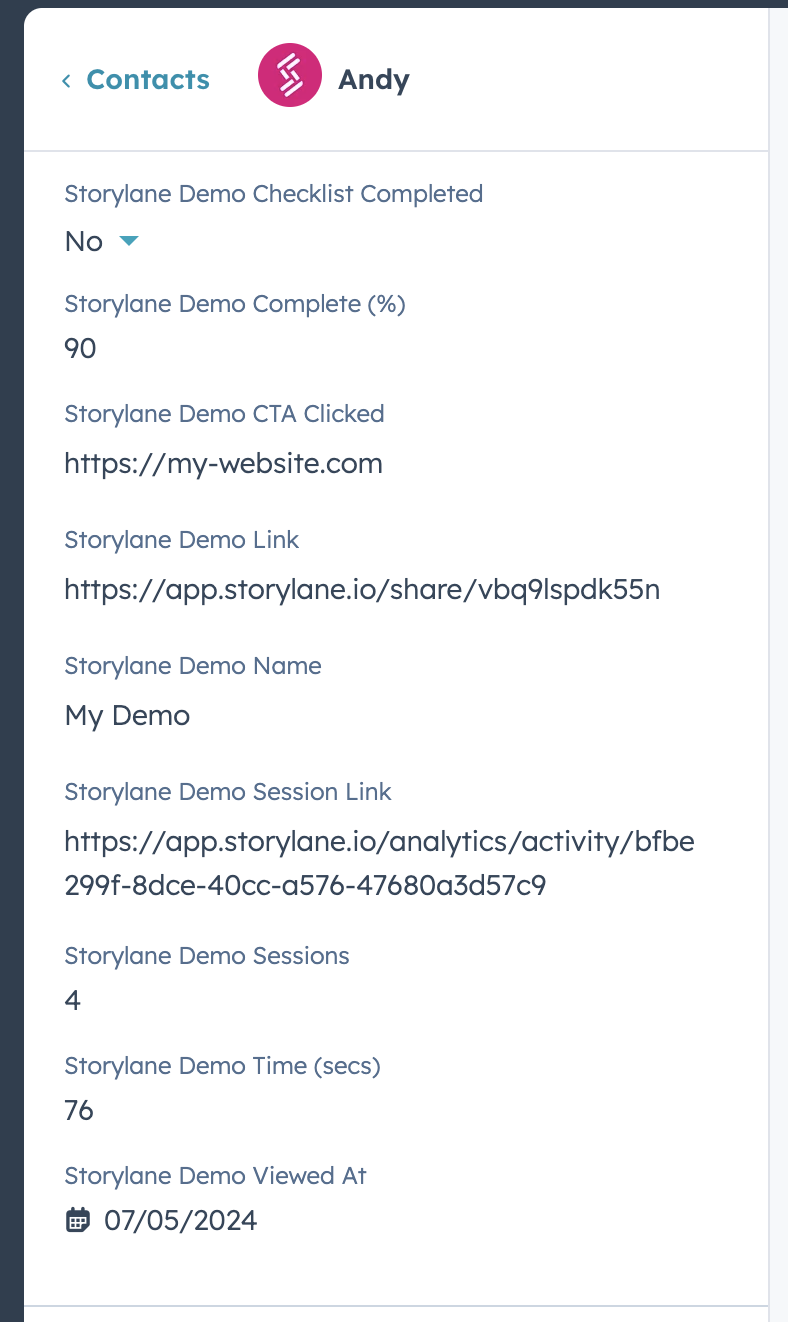Click the my-website.com CTA Clicked value
The height and width of the screenshot is (1322, 788).
(223, 464)
